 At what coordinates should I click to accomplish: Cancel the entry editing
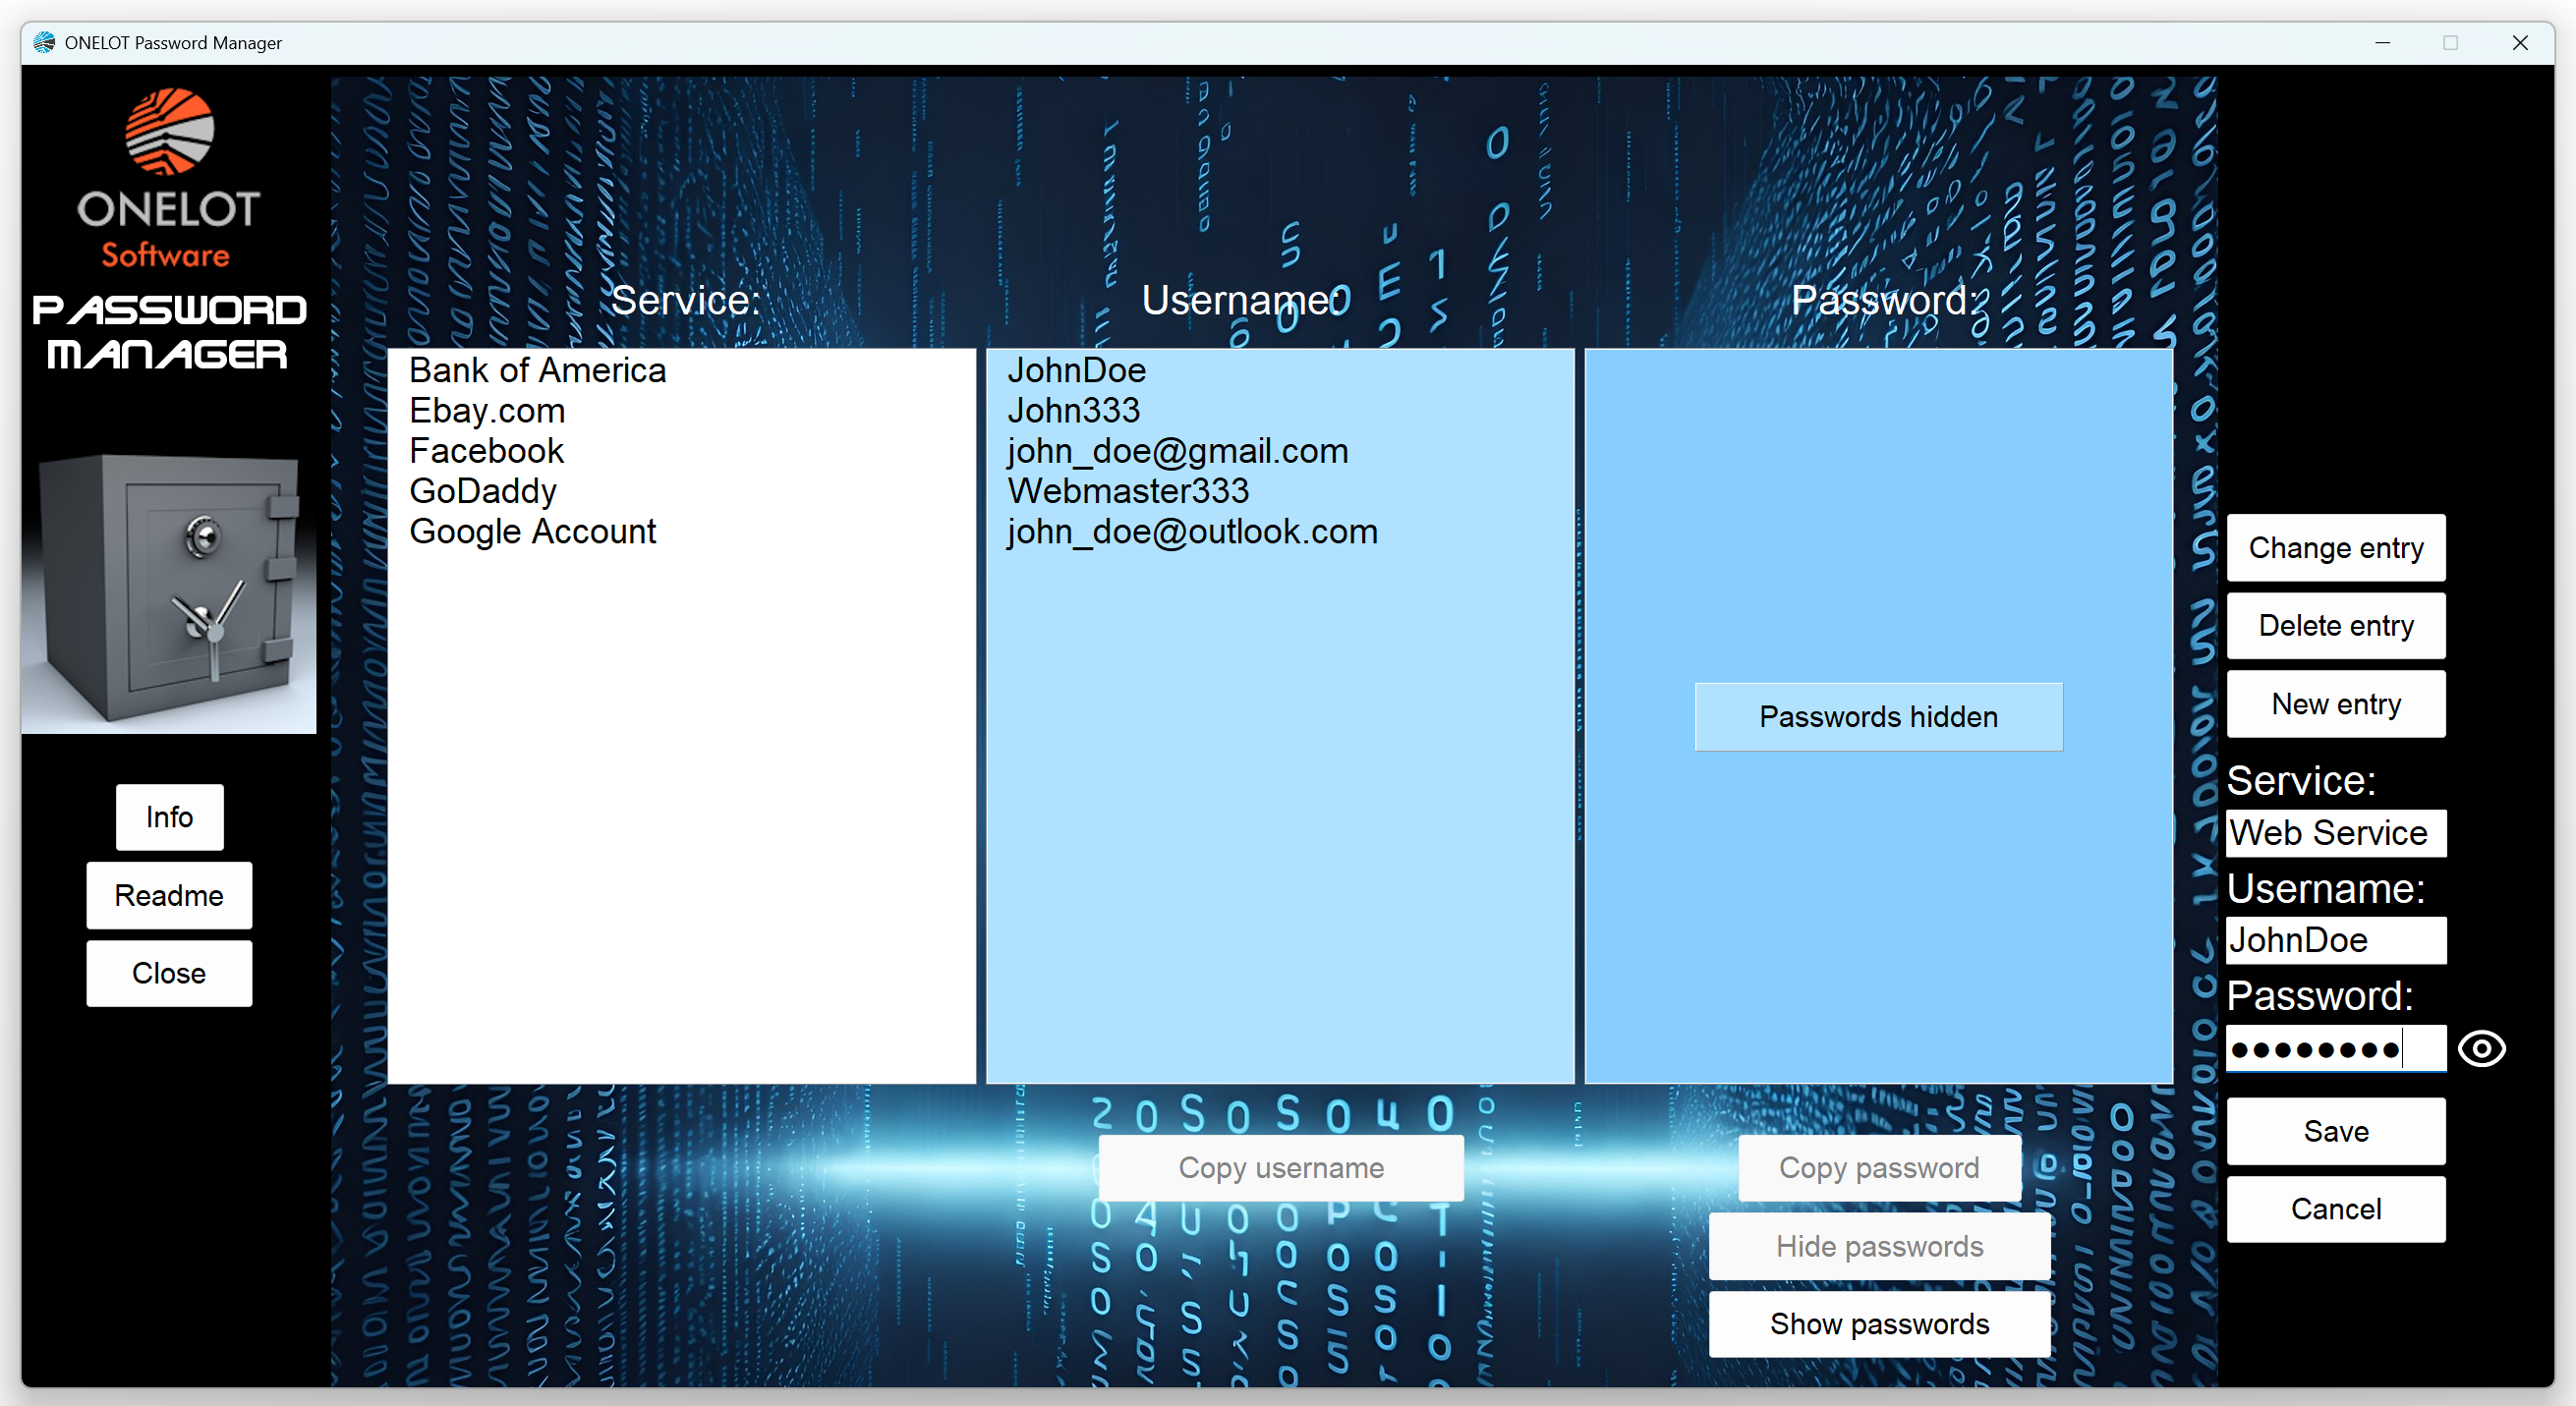tap(2336, 1209)
